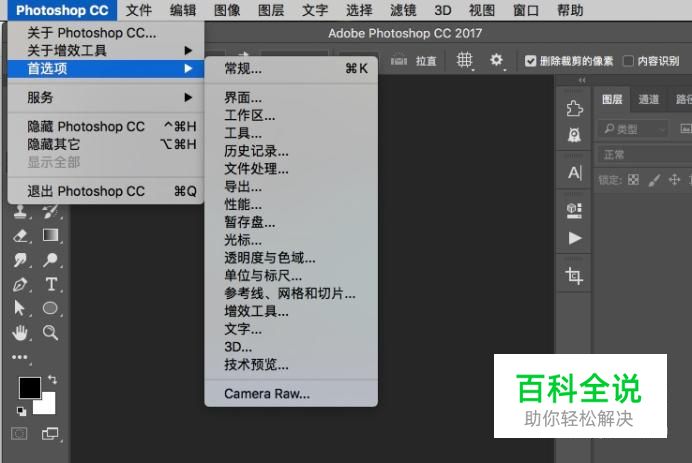This screenshot has height=463, width=692.
Task: Open crop additional options gear
Action: point(496,60)
